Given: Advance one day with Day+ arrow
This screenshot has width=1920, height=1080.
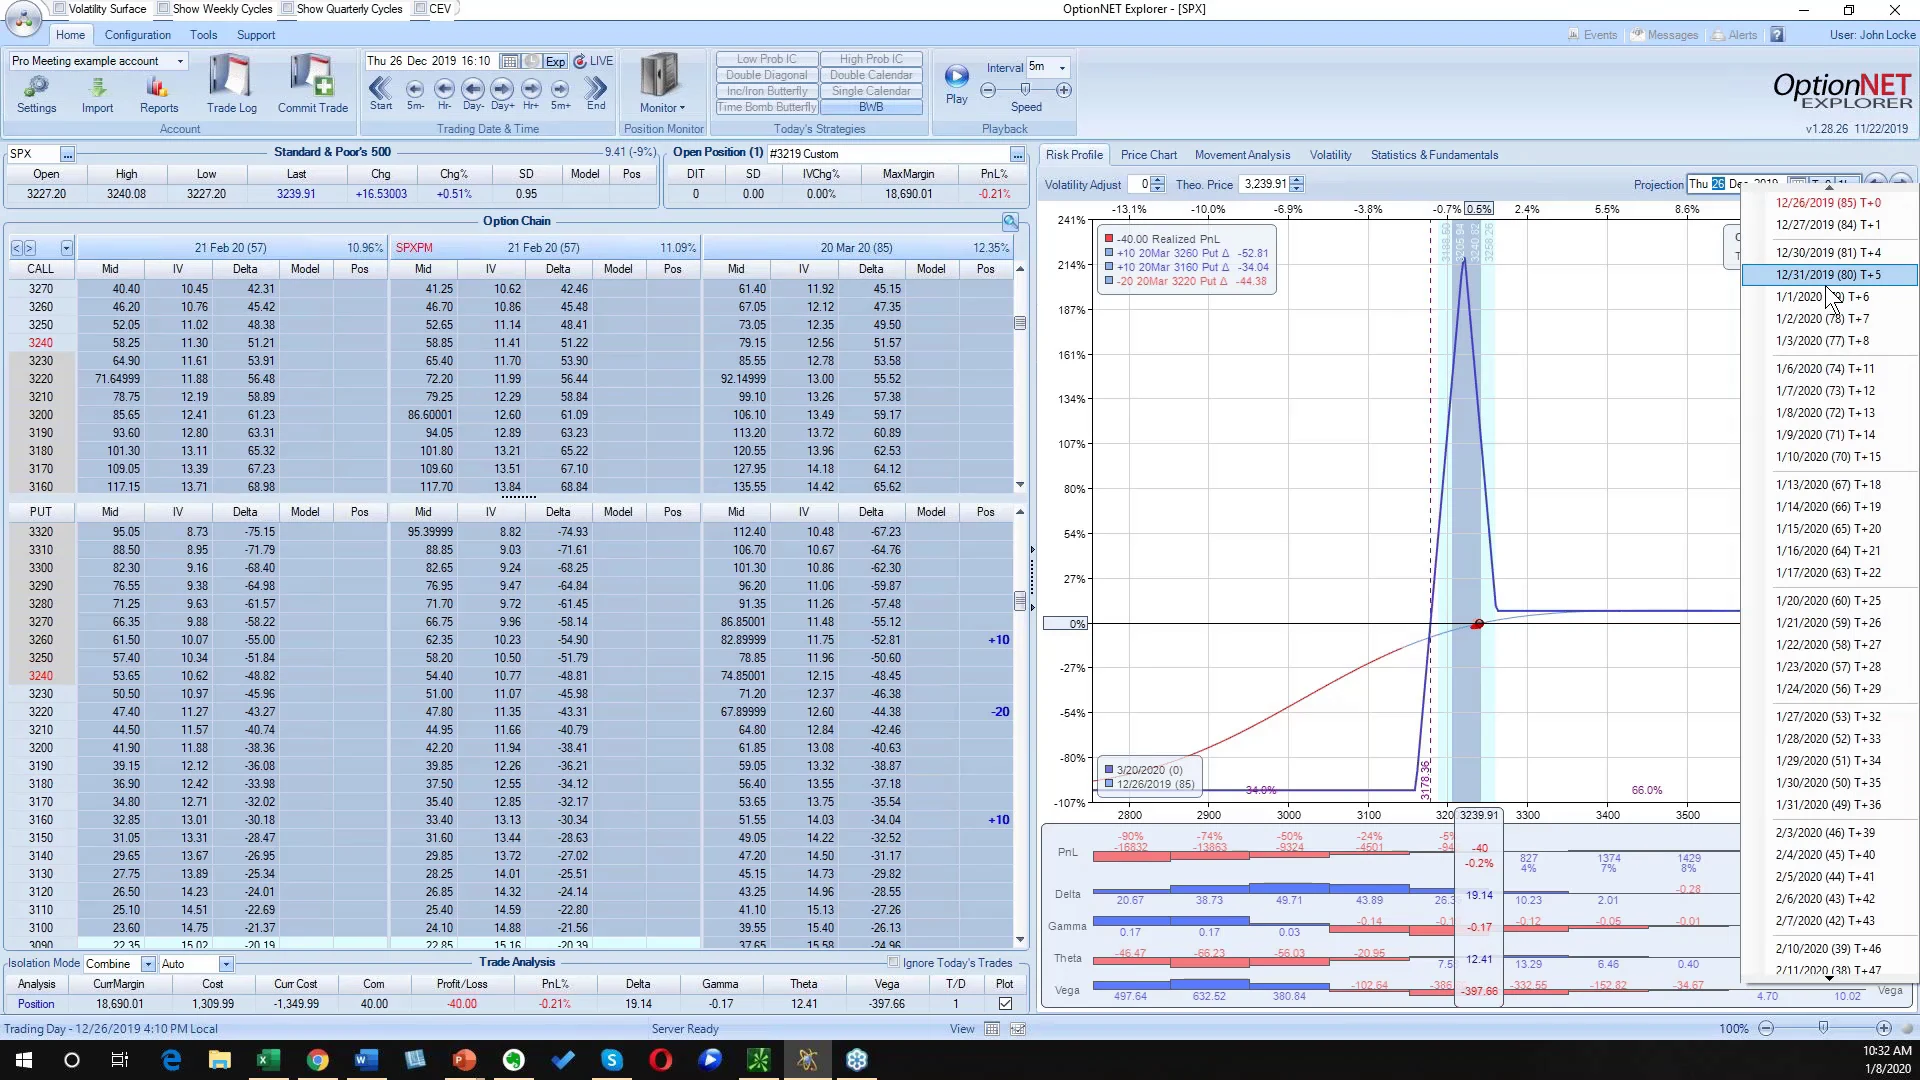Looking at the screenshot, I should [502, 89].
